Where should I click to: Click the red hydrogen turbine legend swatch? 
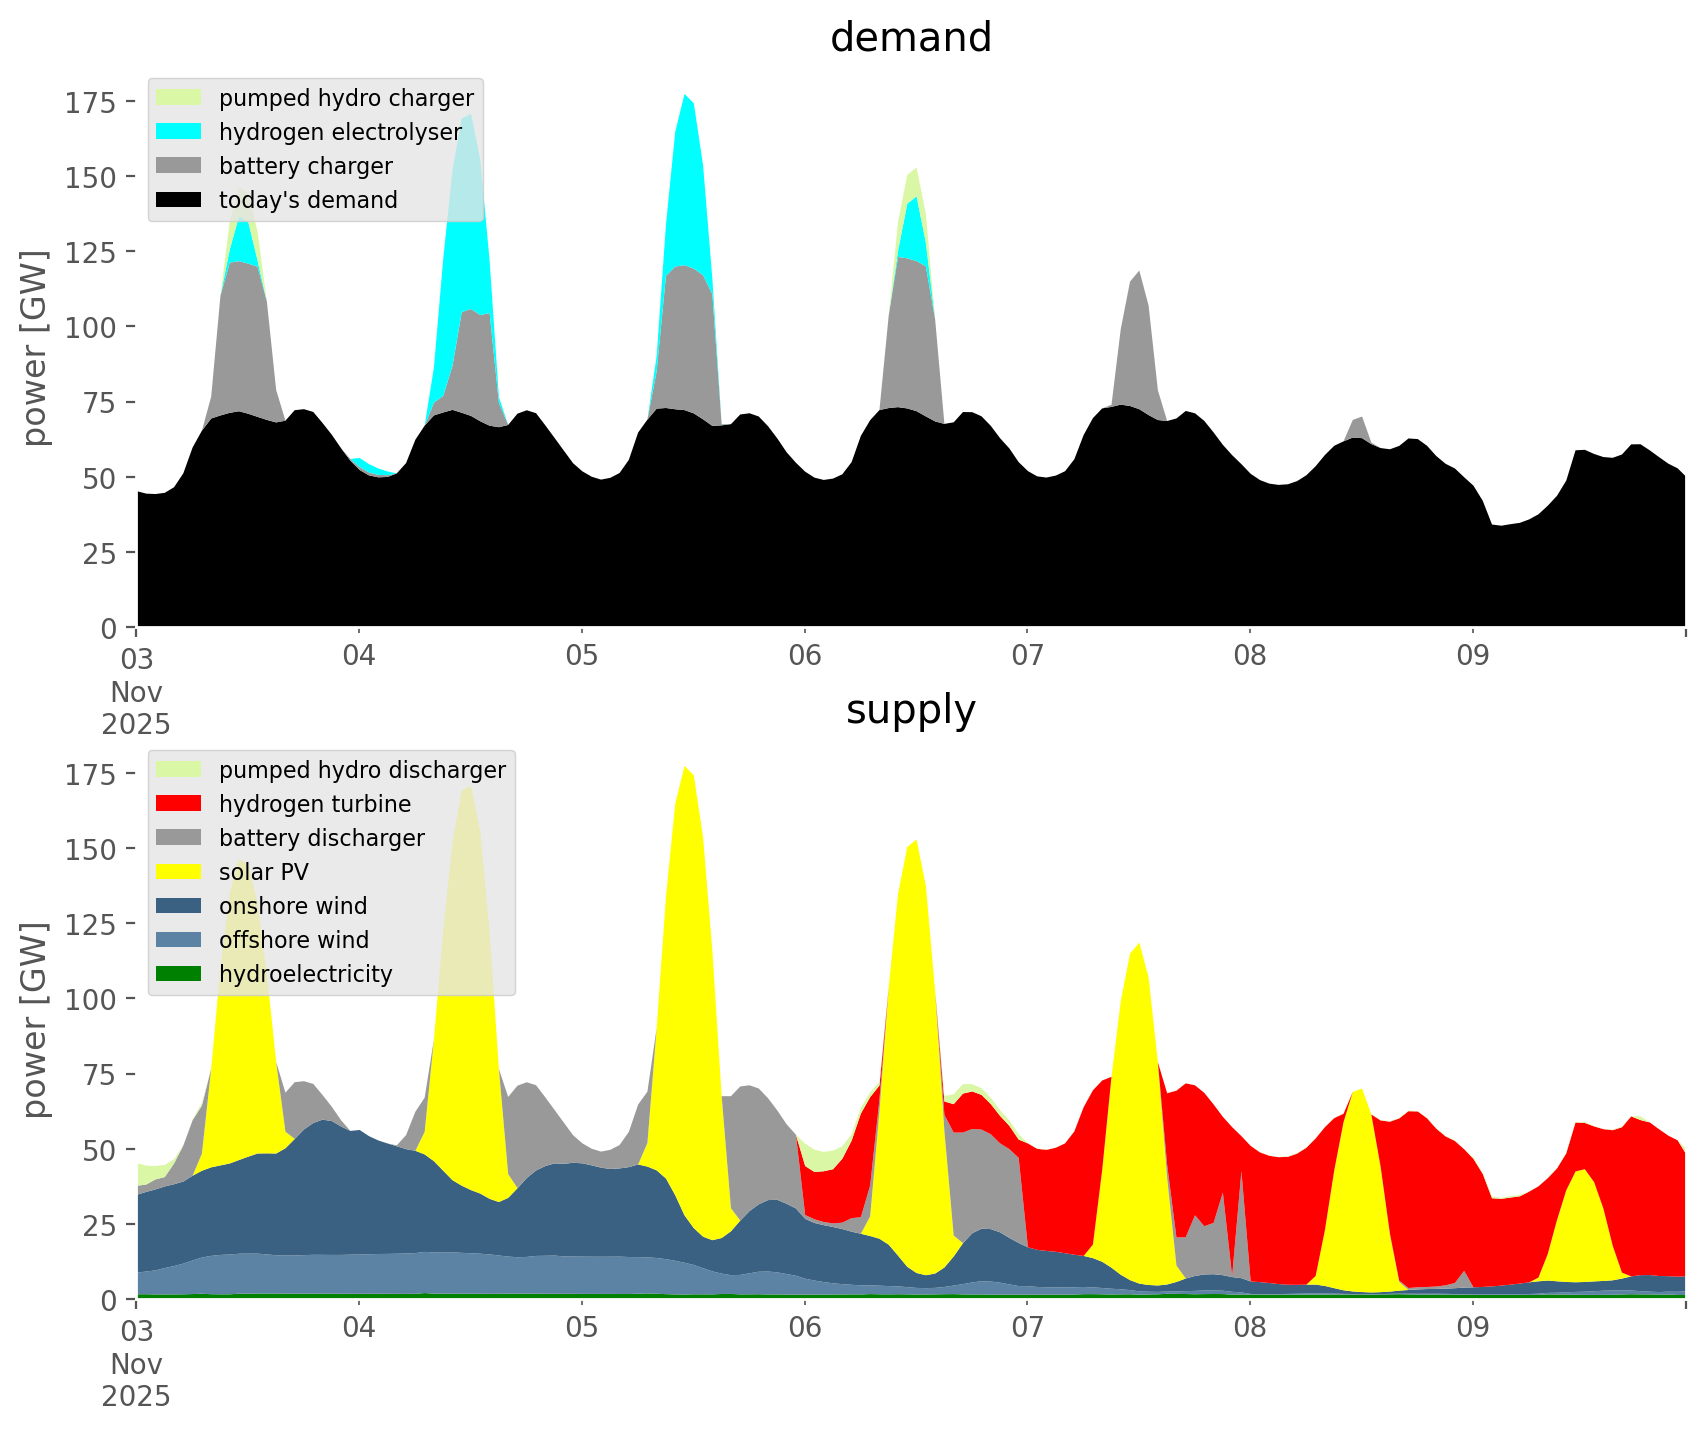pyautogui.click(x=179, y=804)
